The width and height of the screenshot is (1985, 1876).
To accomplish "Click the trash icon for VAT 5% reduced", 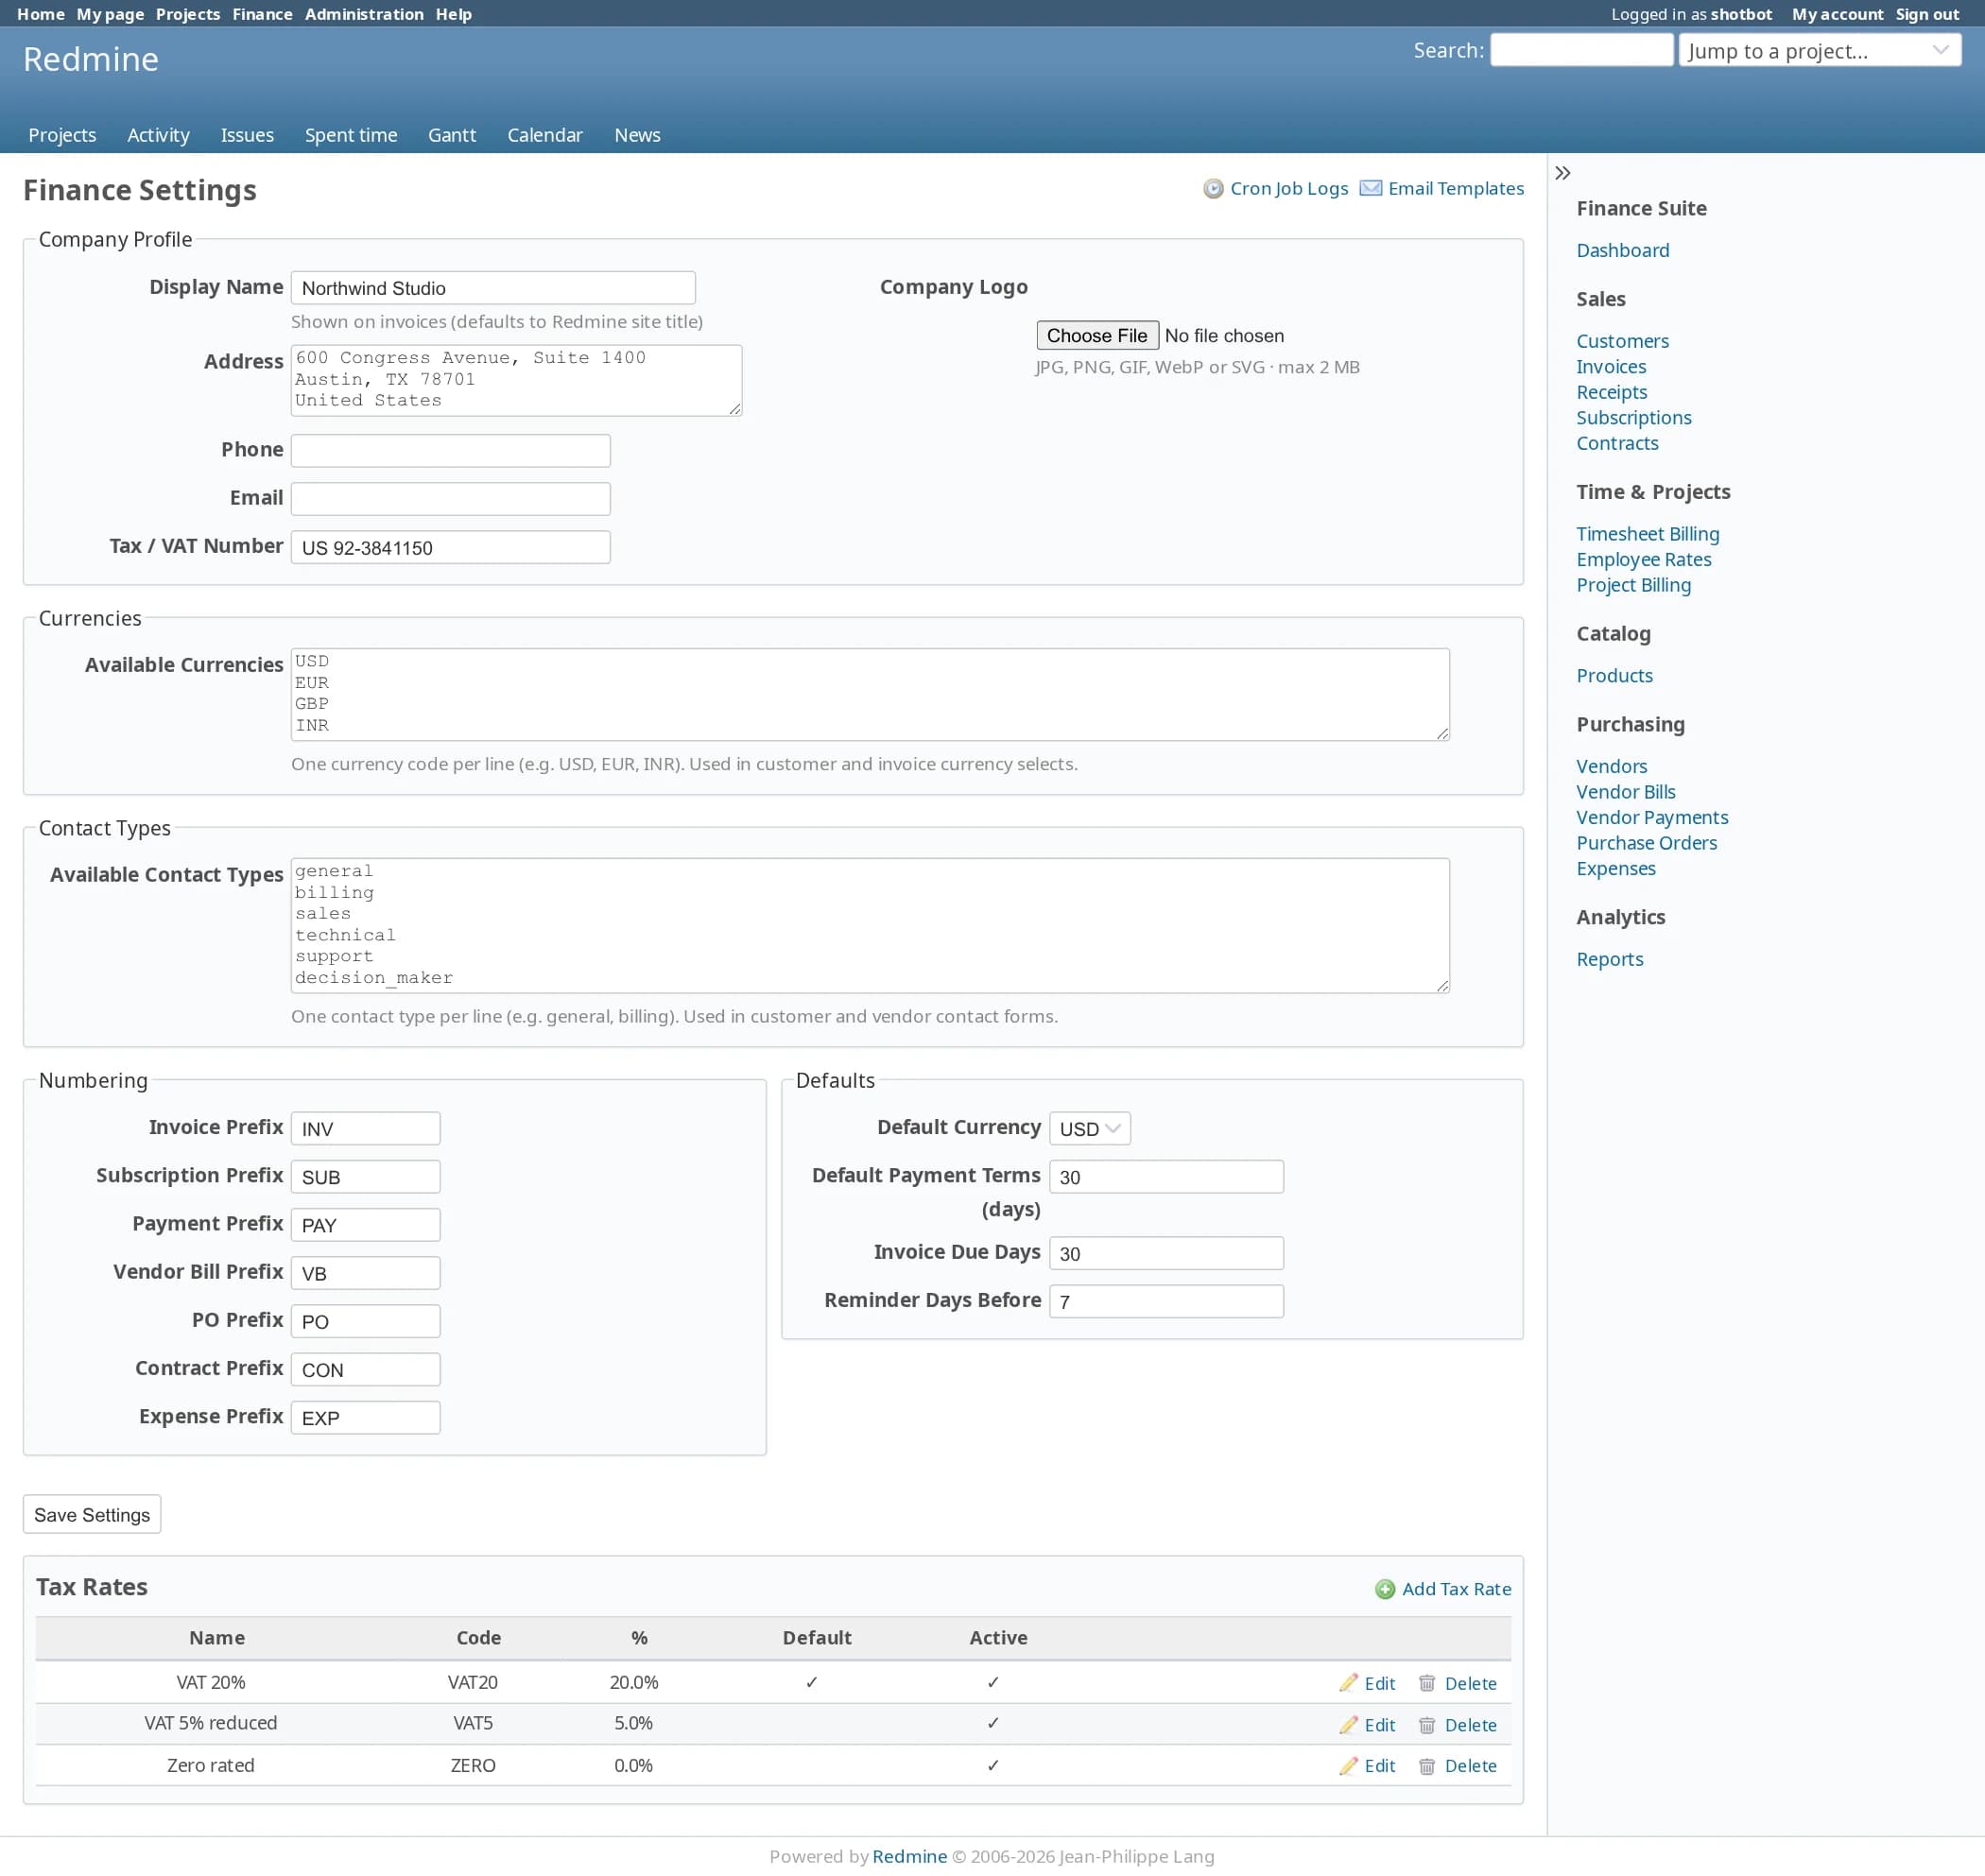I will (1427, 1726).
